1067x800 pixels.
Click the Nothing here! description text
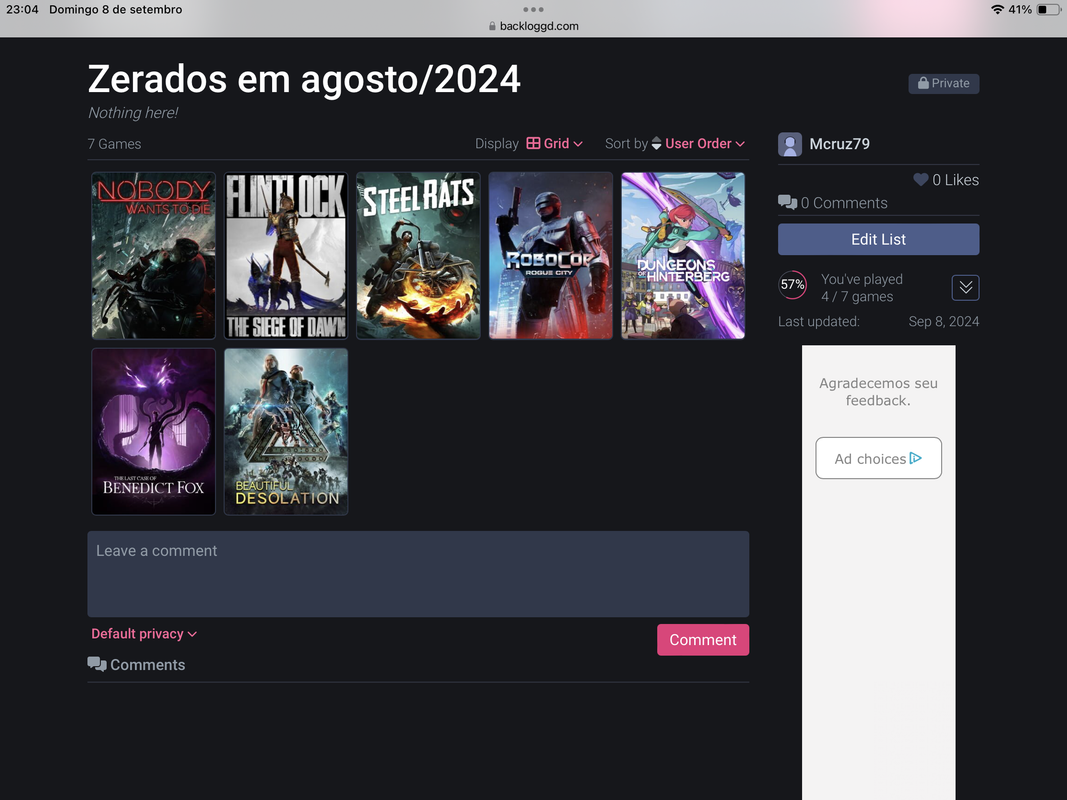(133, 113)
